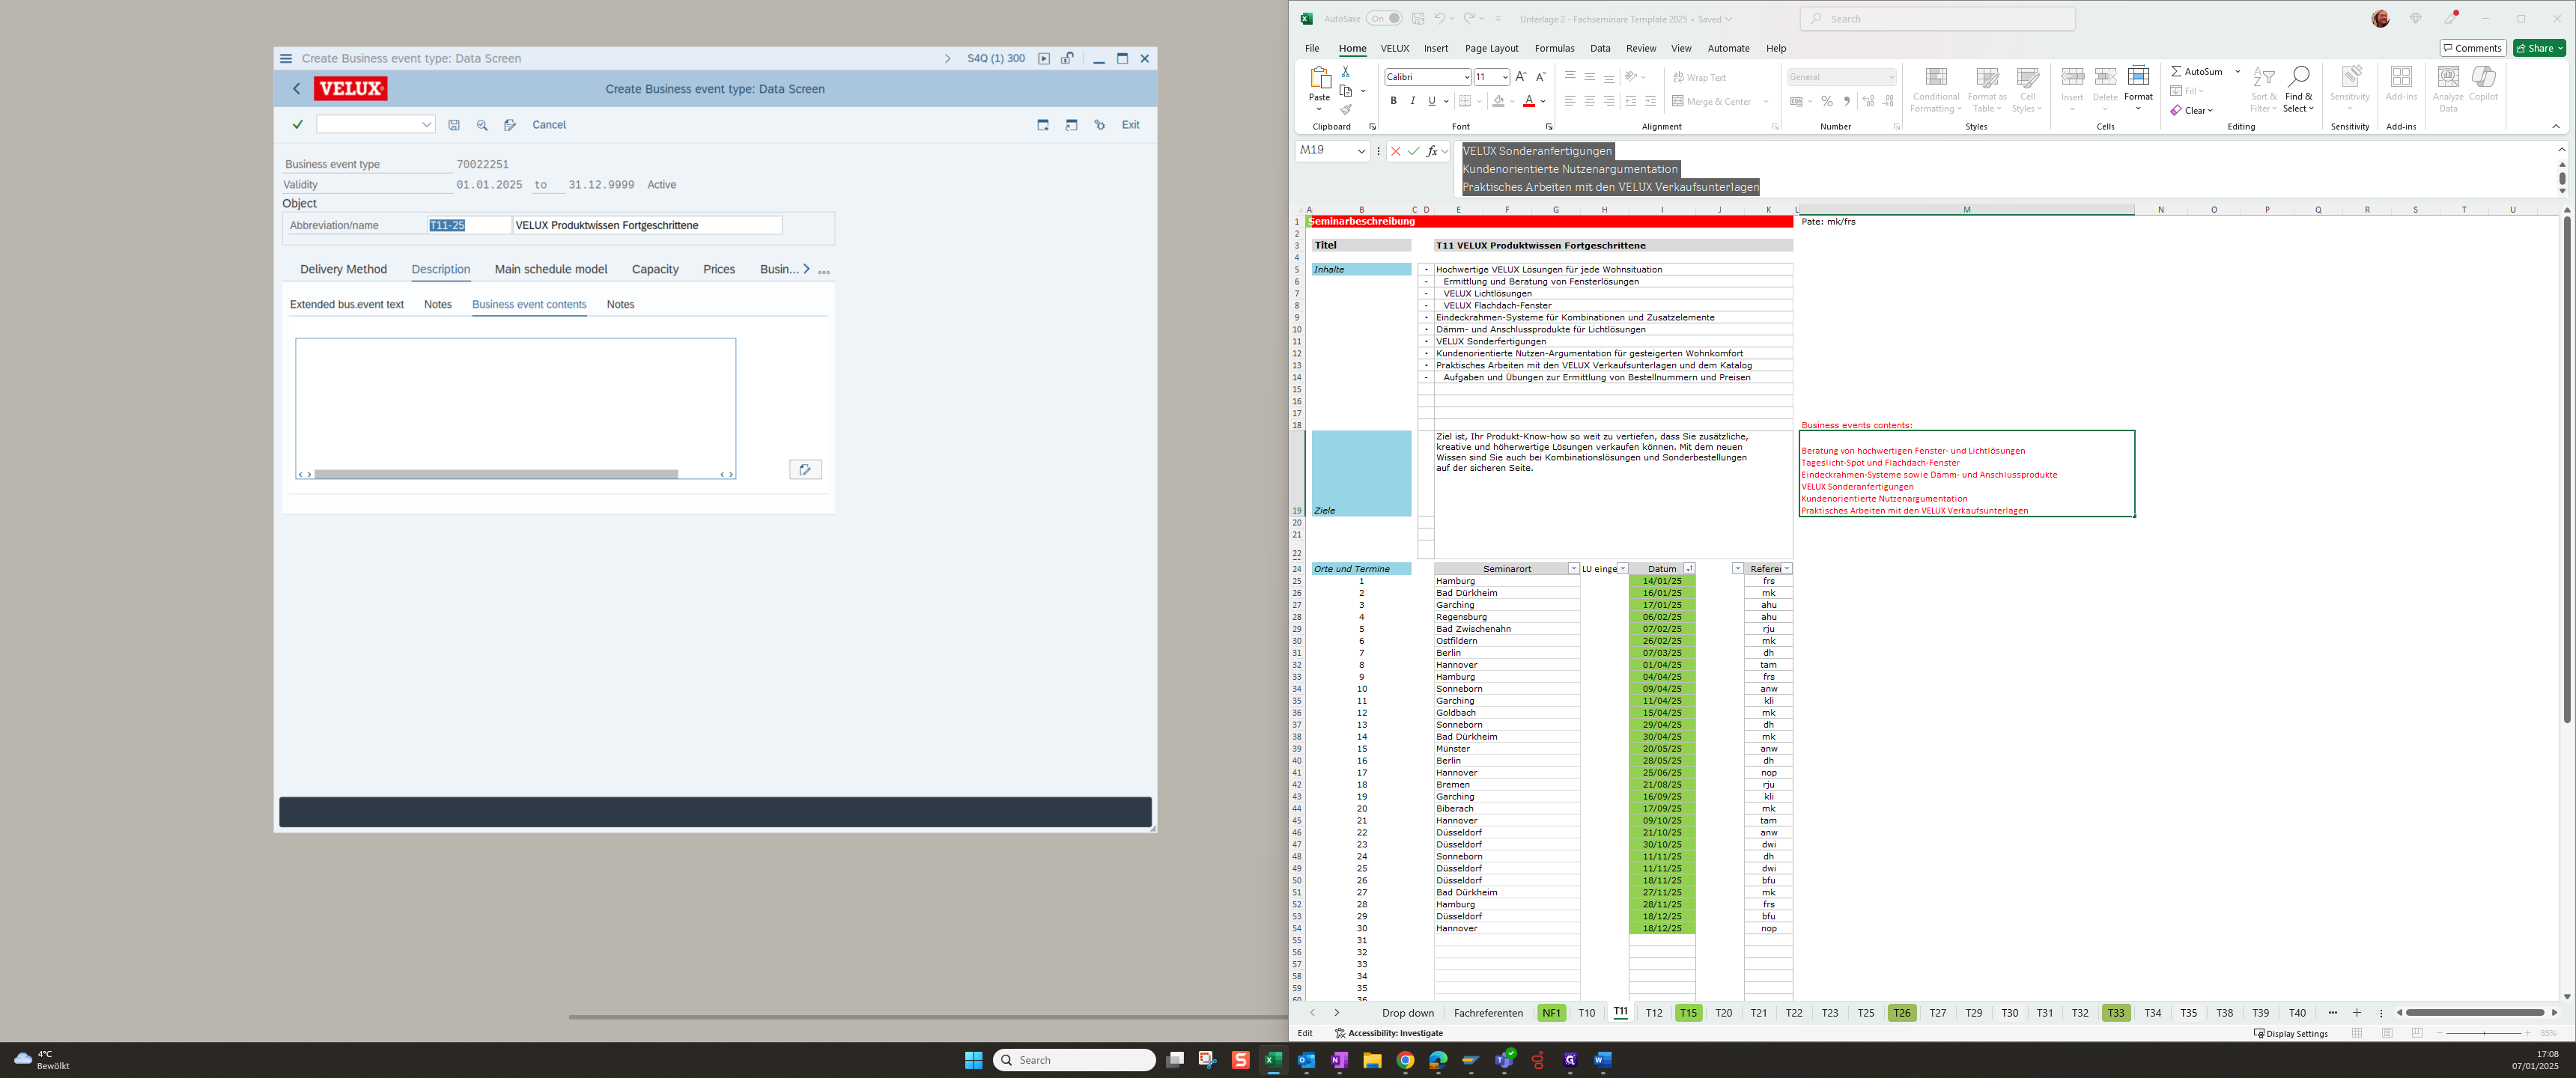Open the text editor button beside contents box
The image size is (2576, 1078).
[805, 469]
